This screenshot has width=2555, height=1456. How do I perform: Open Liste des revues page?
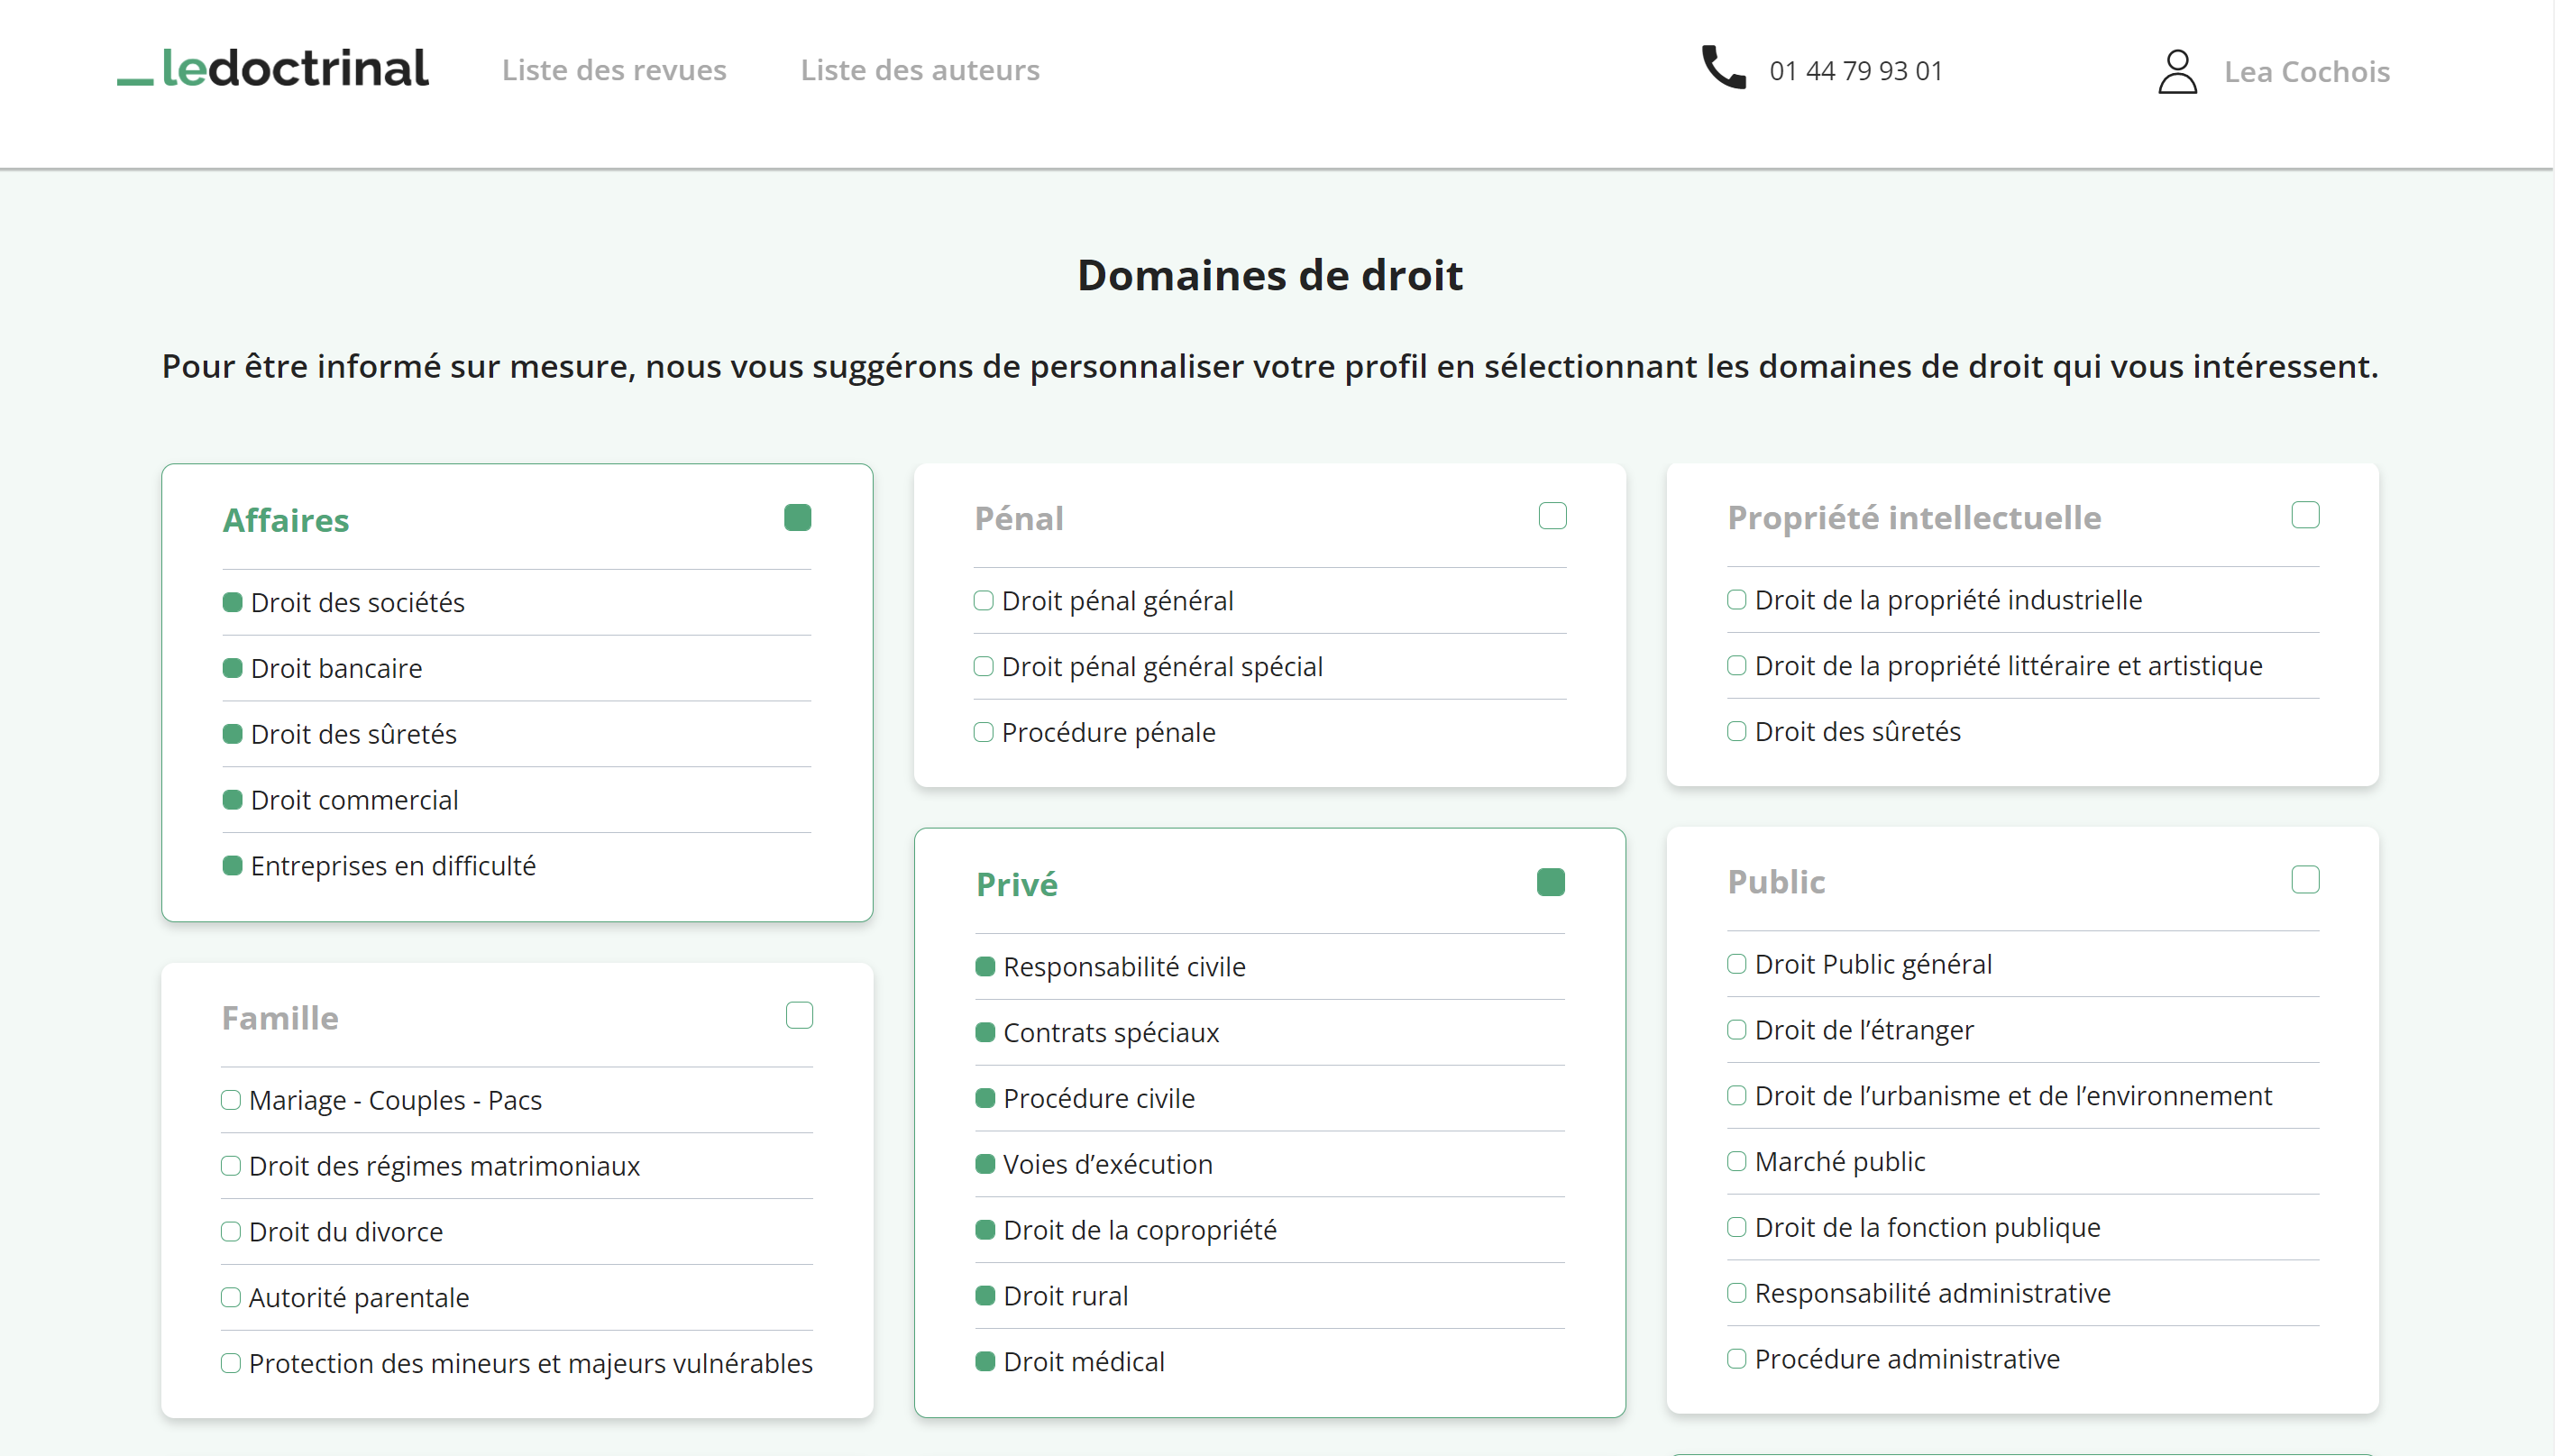point(613,70)
